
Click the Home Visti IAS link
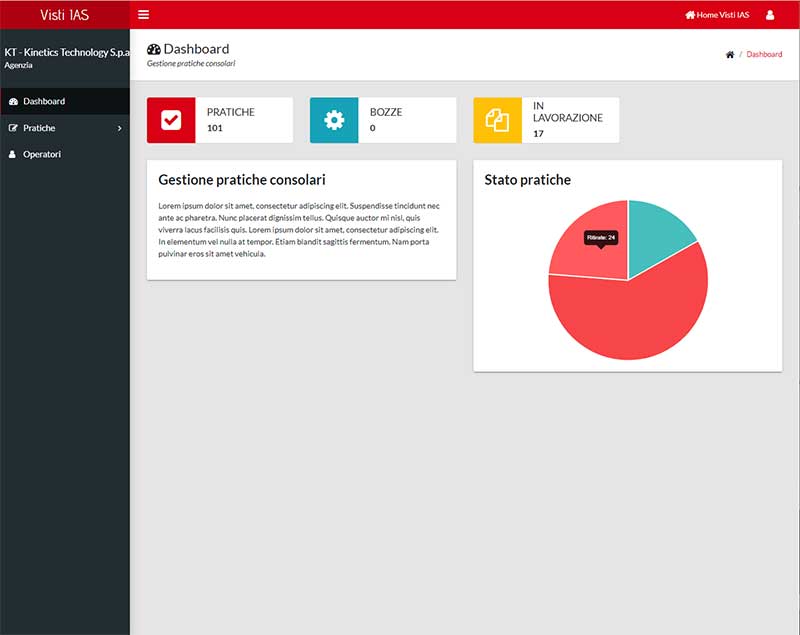pos(717,15)
